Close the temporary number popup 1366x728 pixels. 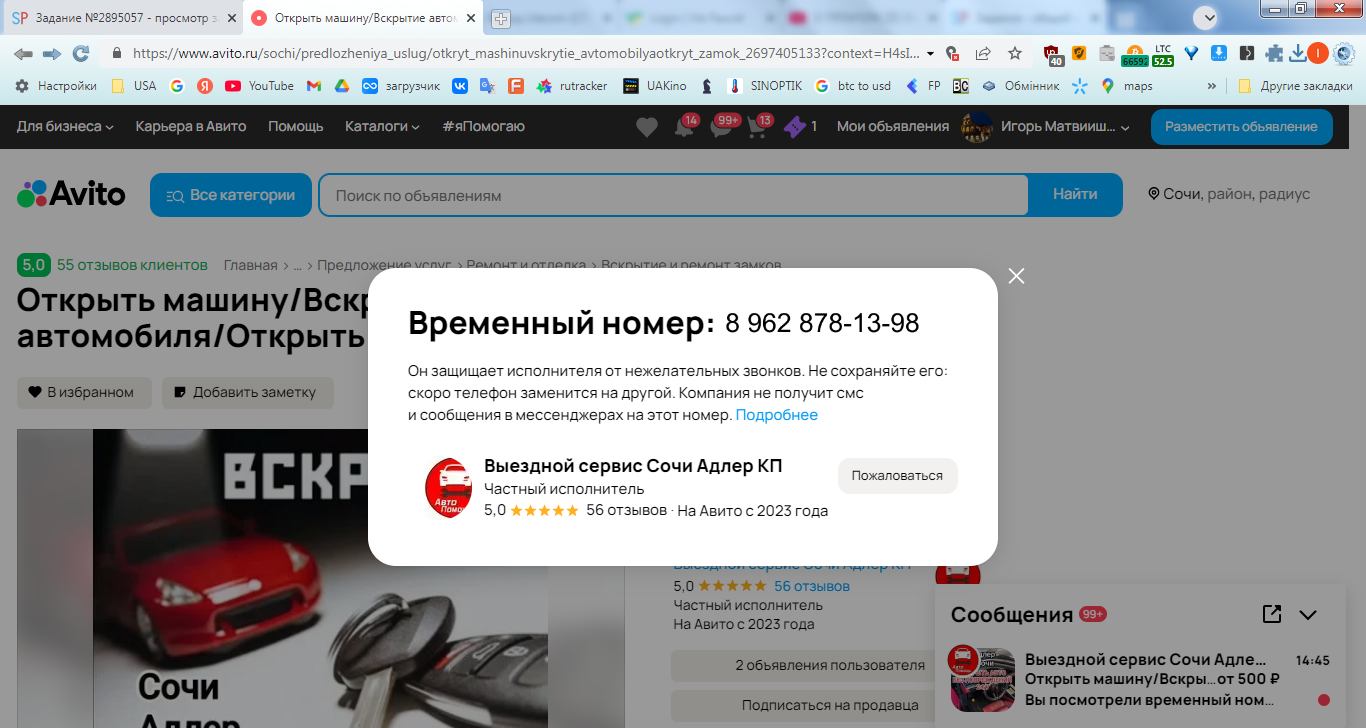coord(1017,276)
